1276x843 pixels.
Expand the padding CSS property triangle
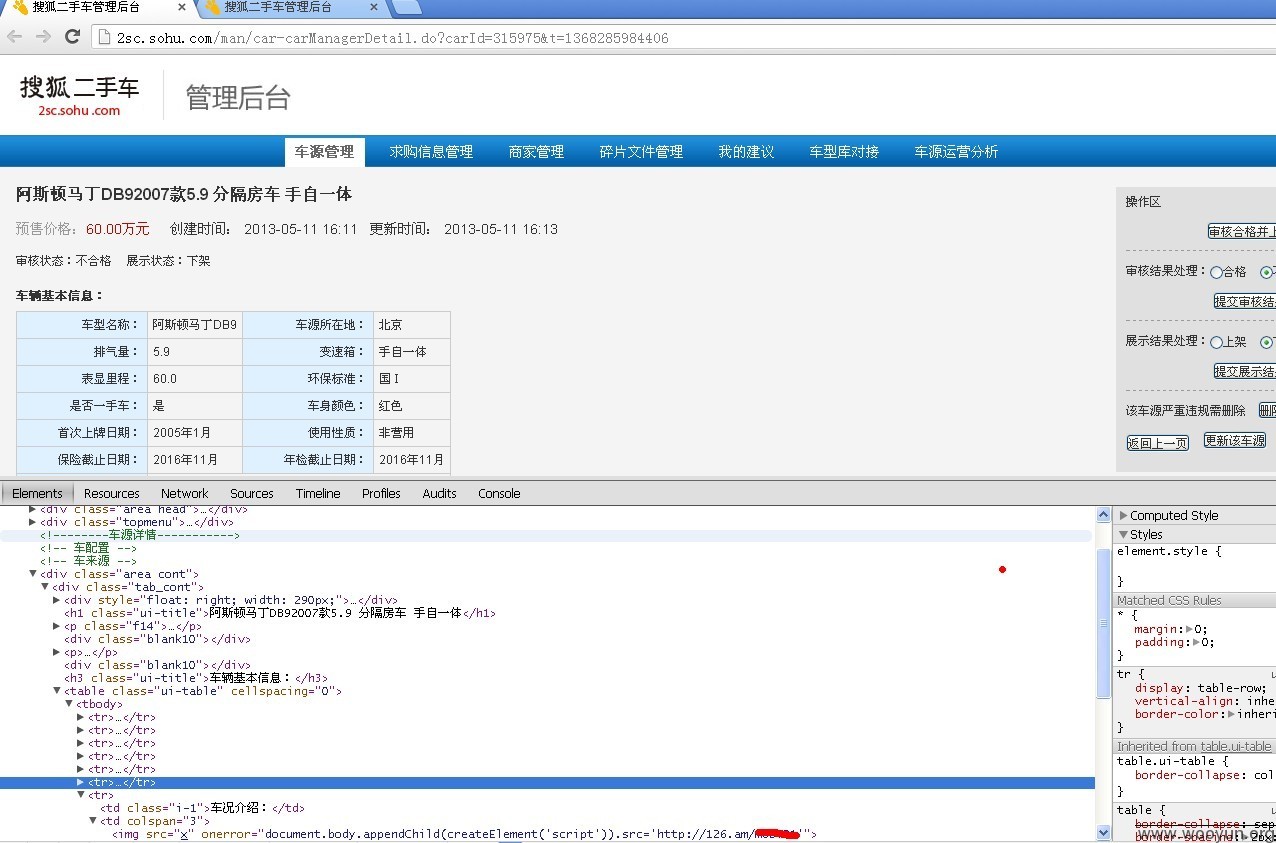click(1196, 642)
